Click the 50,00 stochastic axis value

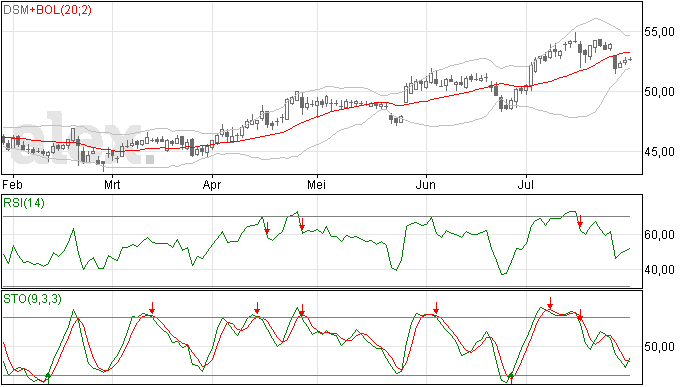(659, 347)
